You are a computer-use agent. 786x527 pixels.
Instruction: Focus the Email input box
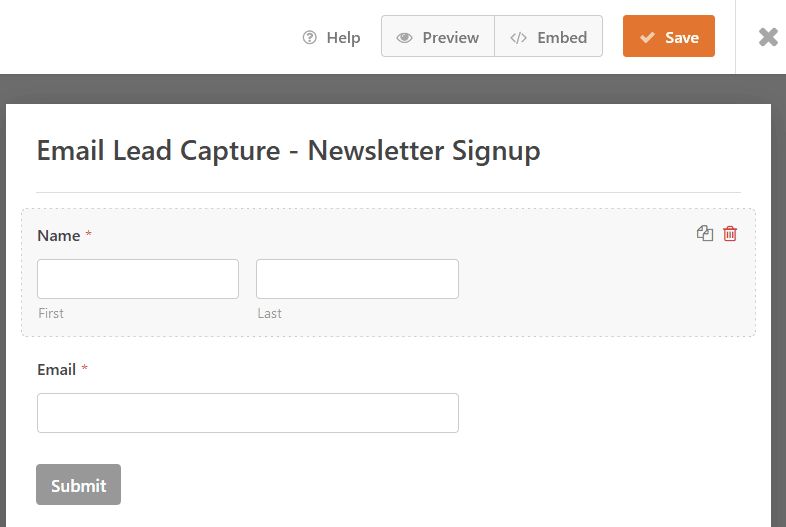(x=247, y=413)
